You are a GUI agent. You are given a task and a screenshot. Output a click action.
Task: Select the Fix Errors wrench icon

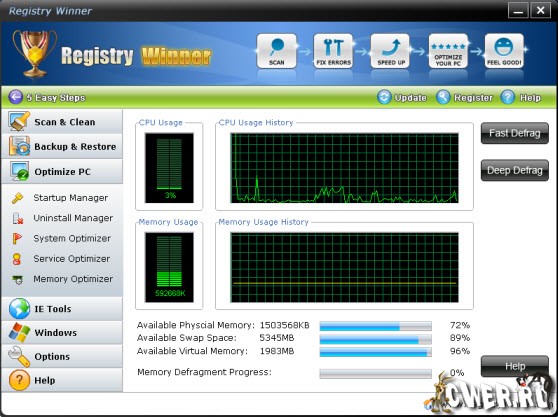click(333, 51)
